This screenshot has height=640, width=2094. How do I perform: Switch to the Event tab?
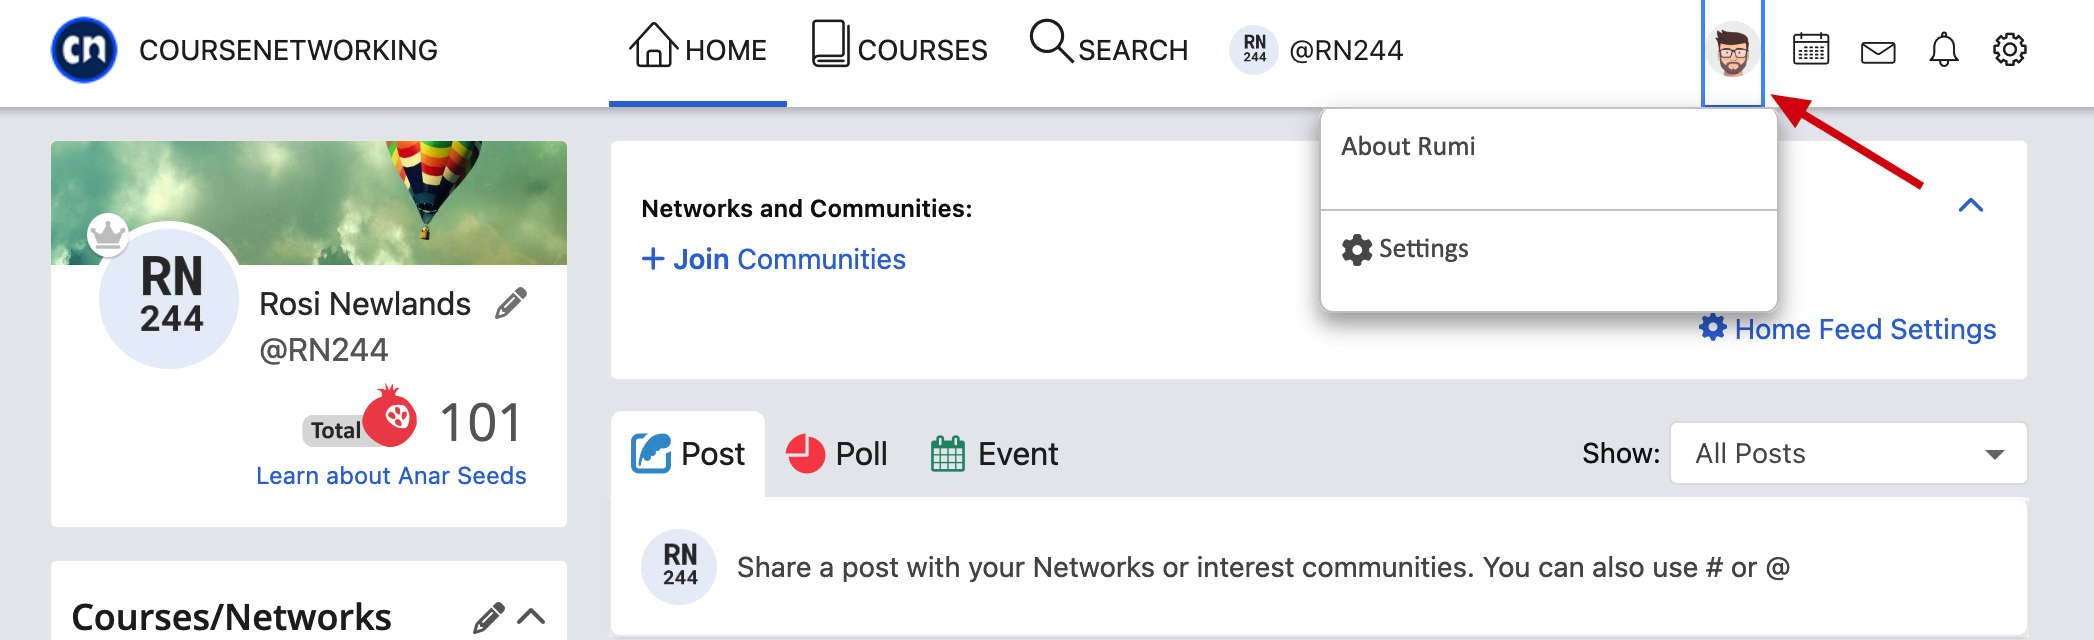click(x=994, y=454)
